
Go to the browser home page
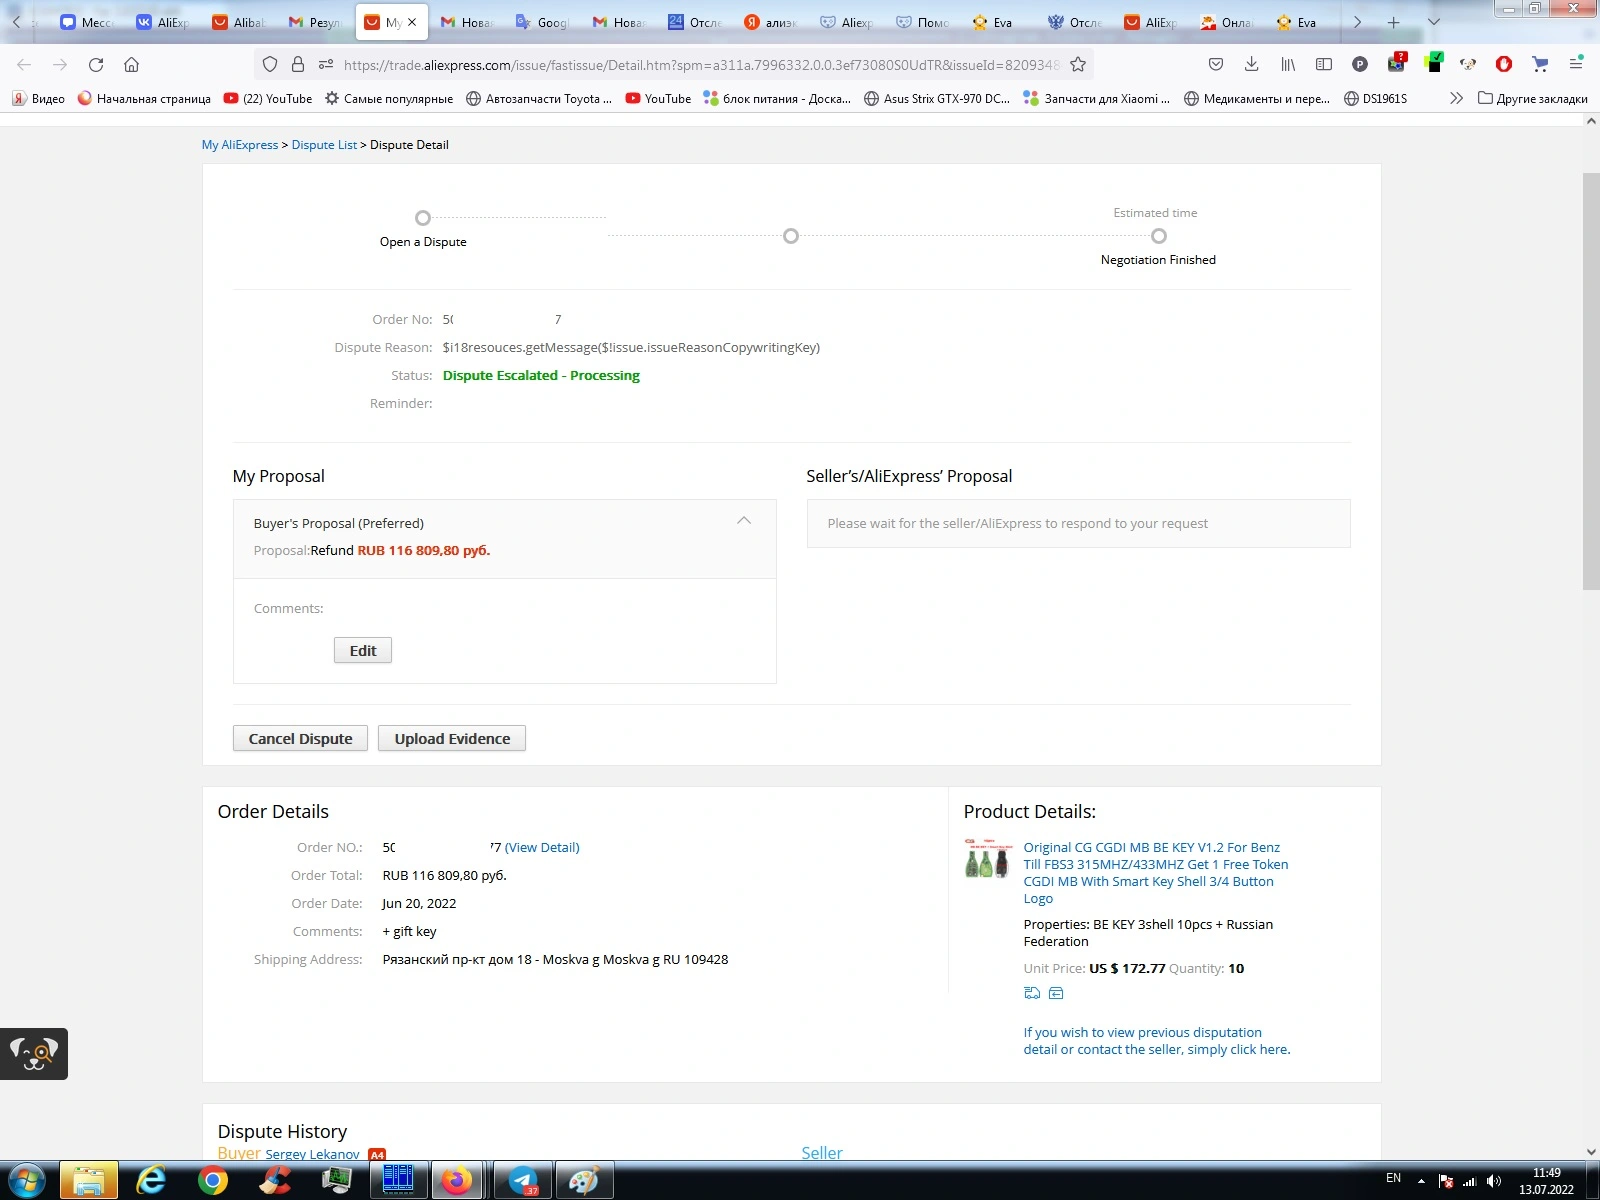(131, 64)
